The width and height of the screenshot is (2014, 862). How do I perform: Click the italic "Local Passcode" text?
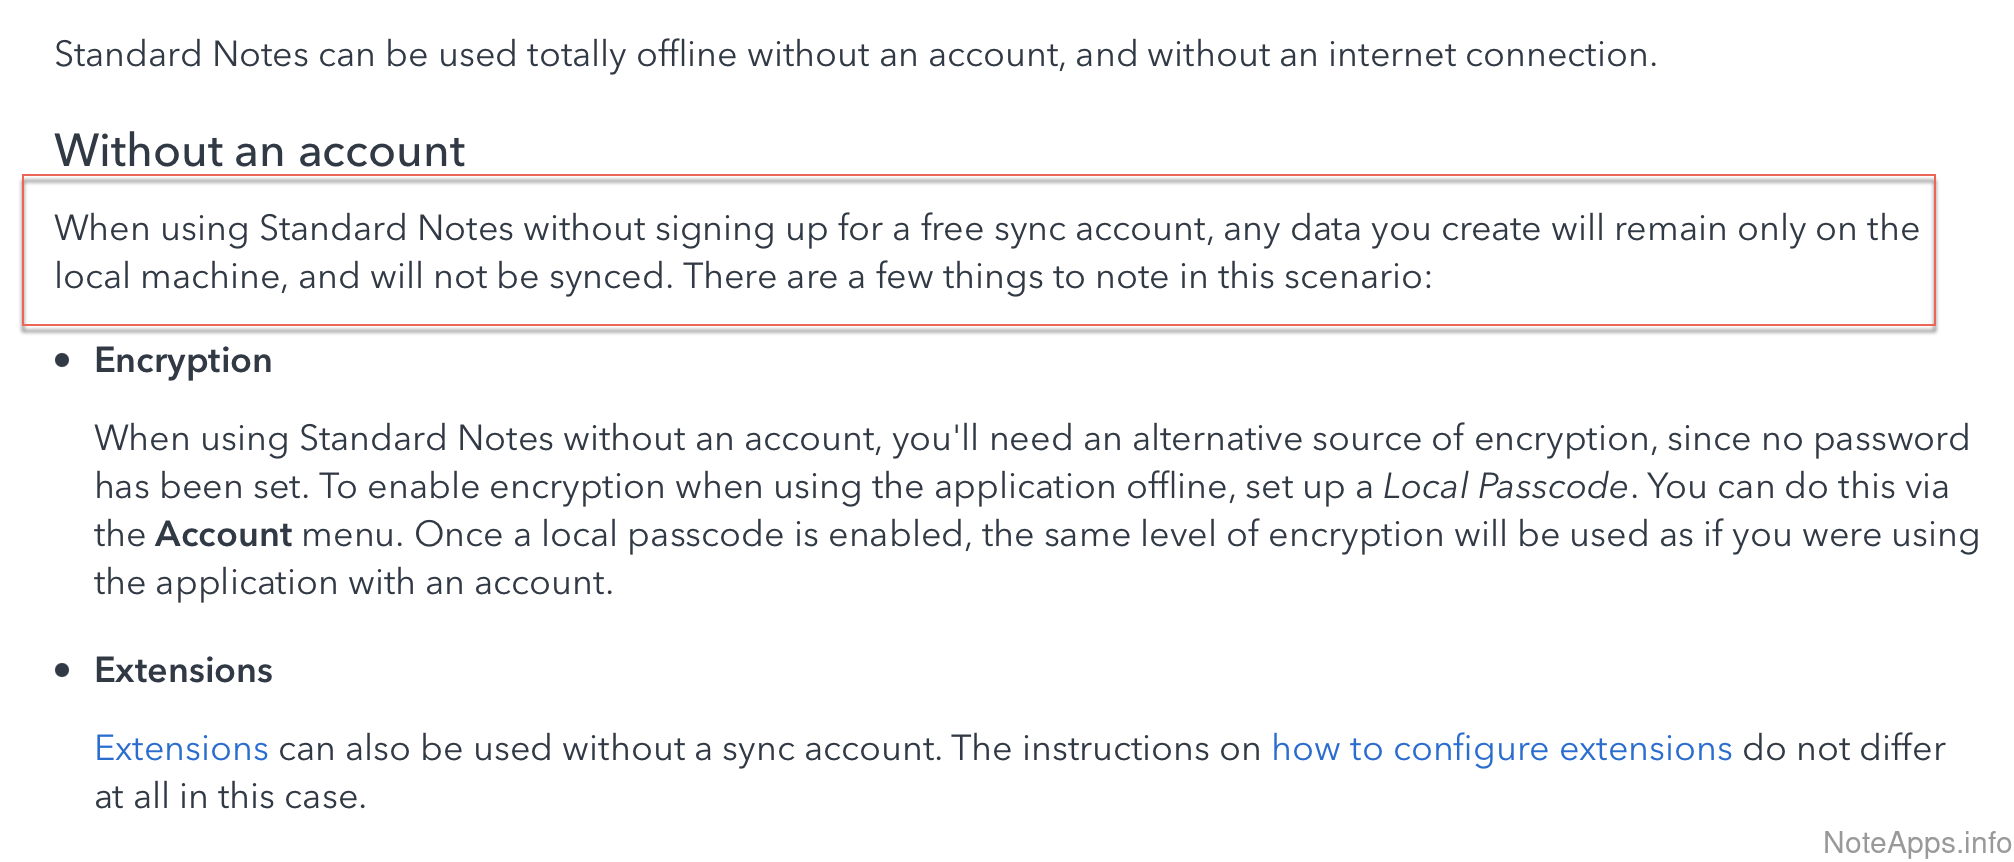coord(1505,487)
